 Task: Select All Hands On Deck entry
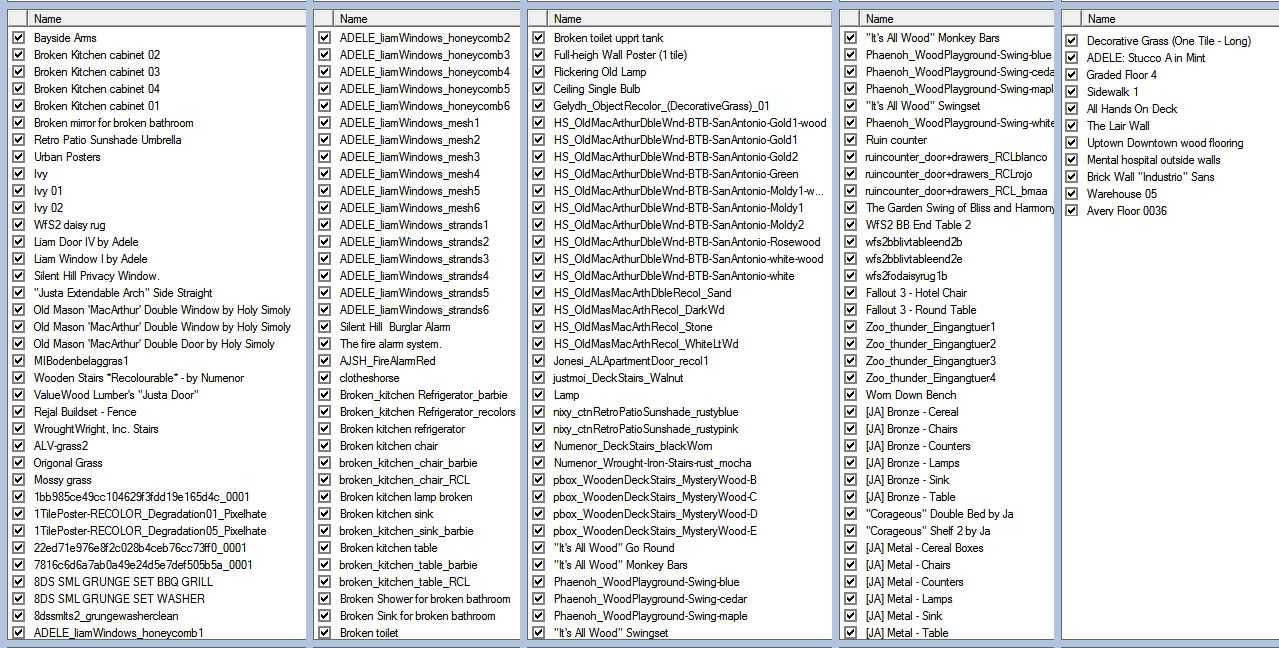point(1132,109)
